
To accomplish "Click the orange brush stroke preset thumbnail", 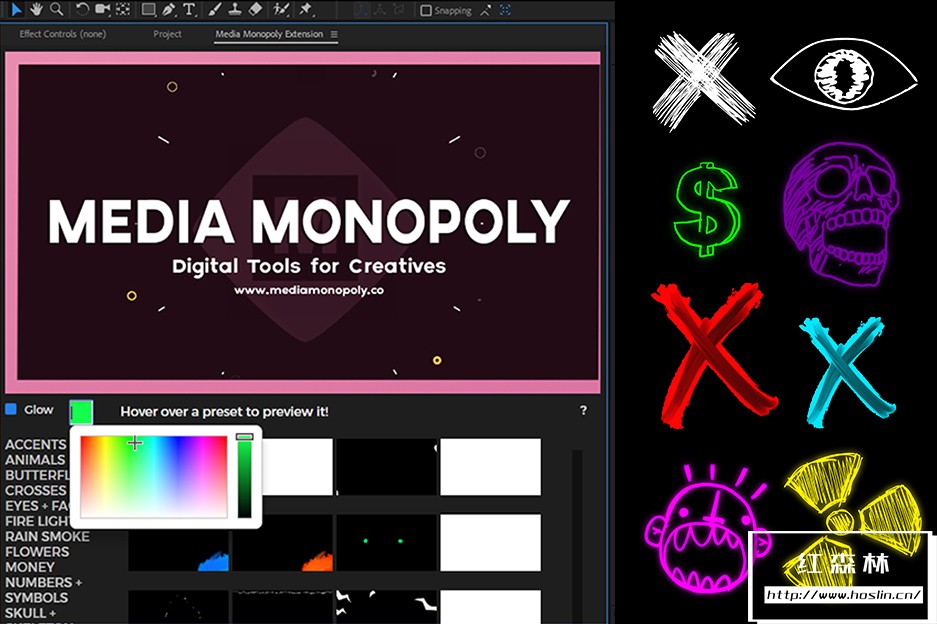I will click(x=283, y=542).
